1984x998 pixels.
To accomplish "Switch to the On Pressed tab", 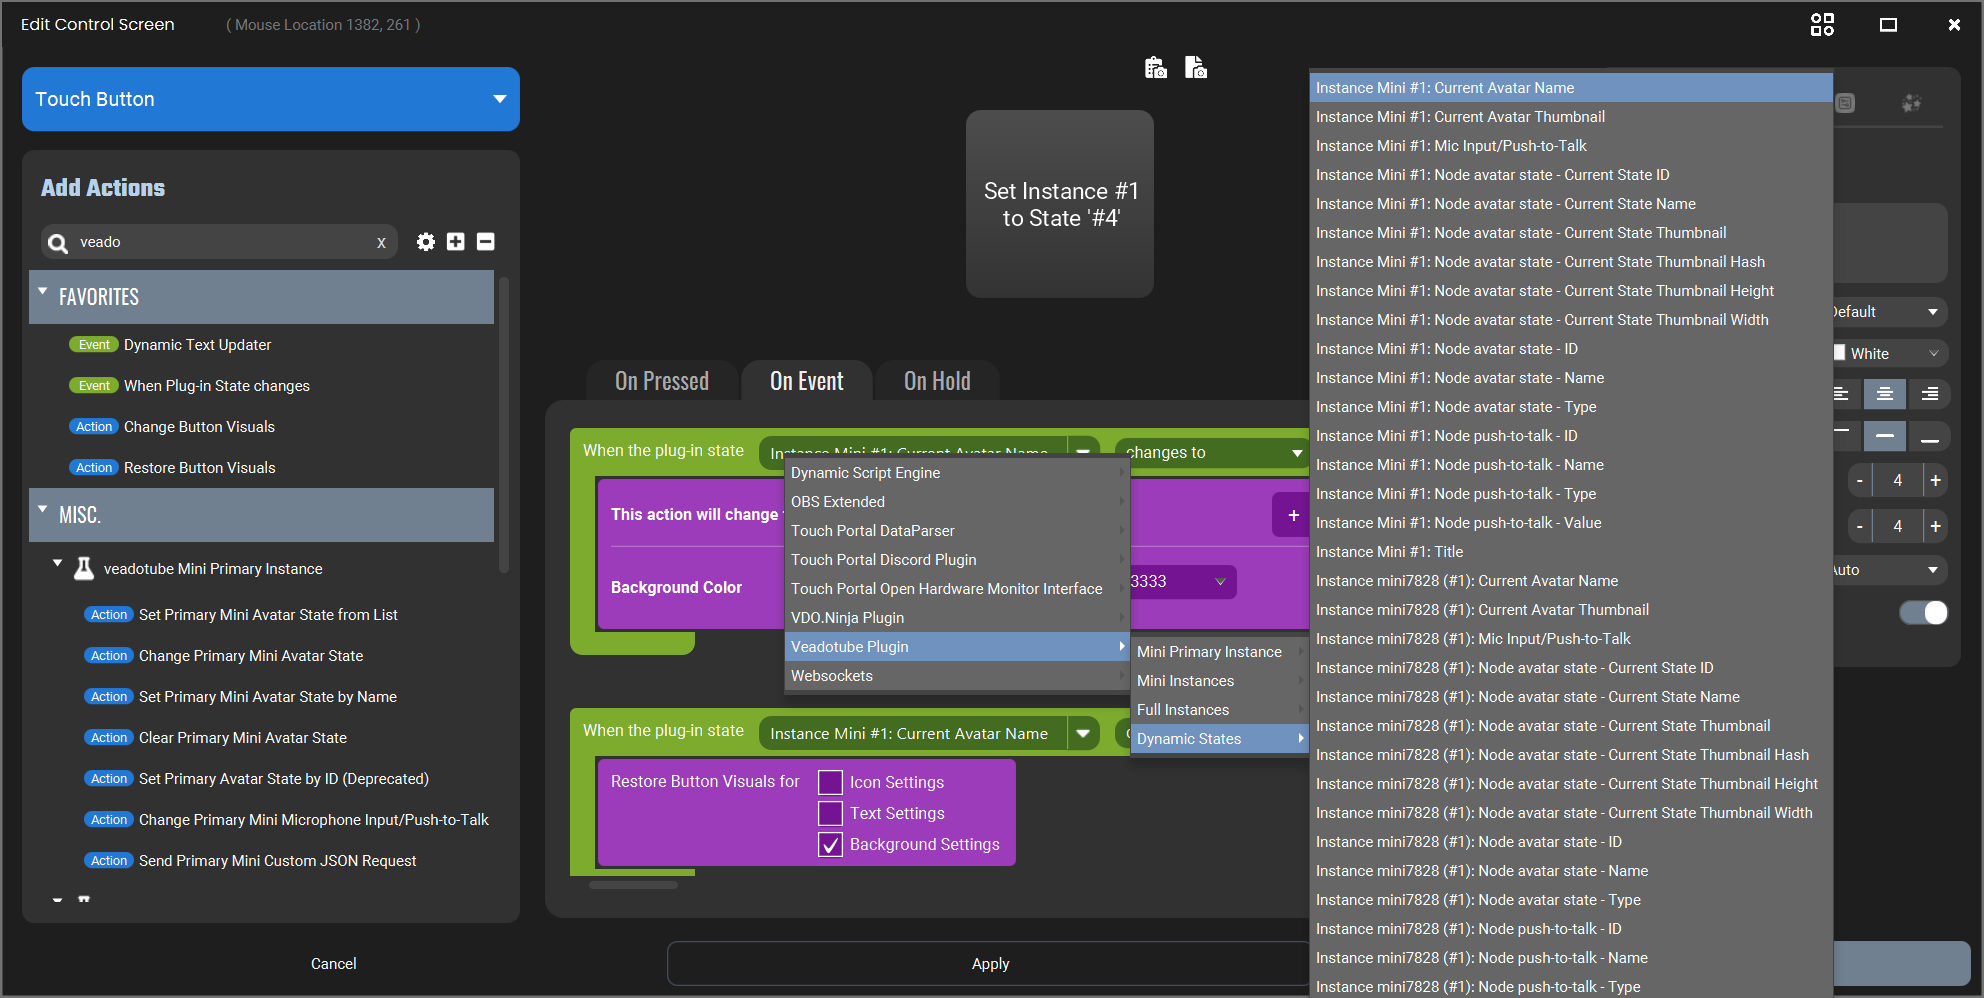I will pos(662,381).
